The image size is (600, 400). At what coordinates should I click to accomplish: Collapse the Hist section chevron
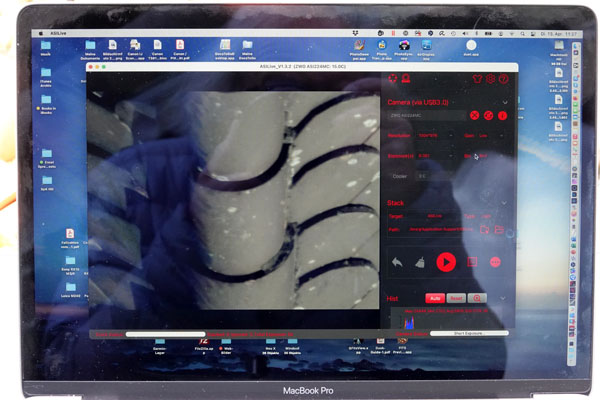coord(503,298)
